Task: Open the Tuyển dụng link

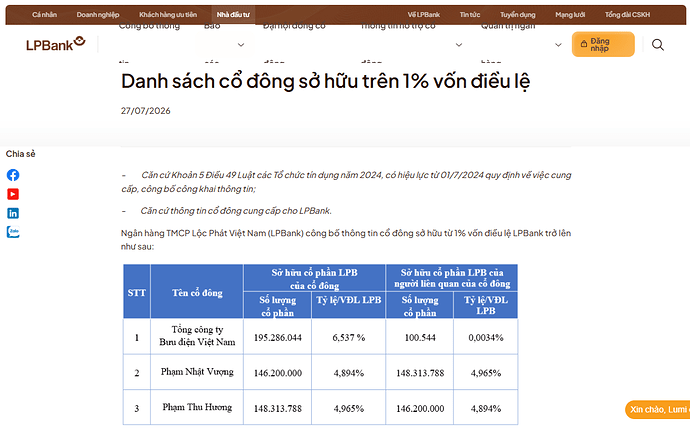Action: tap(518, 15)
